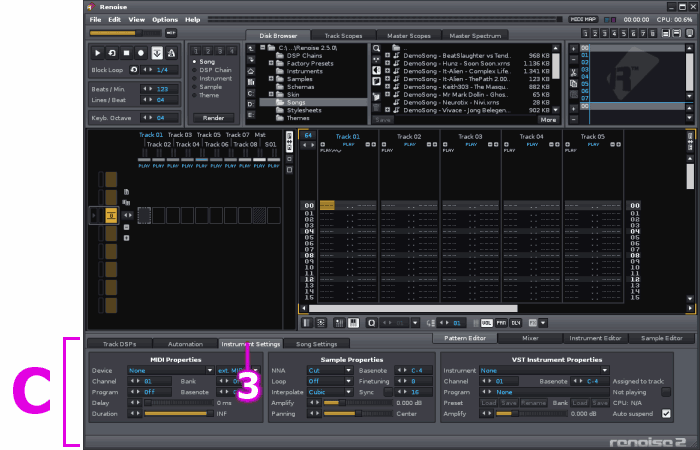Click the magnifier search icon in file list
Screen dimensions: 700x450
(x=376, y=48)
